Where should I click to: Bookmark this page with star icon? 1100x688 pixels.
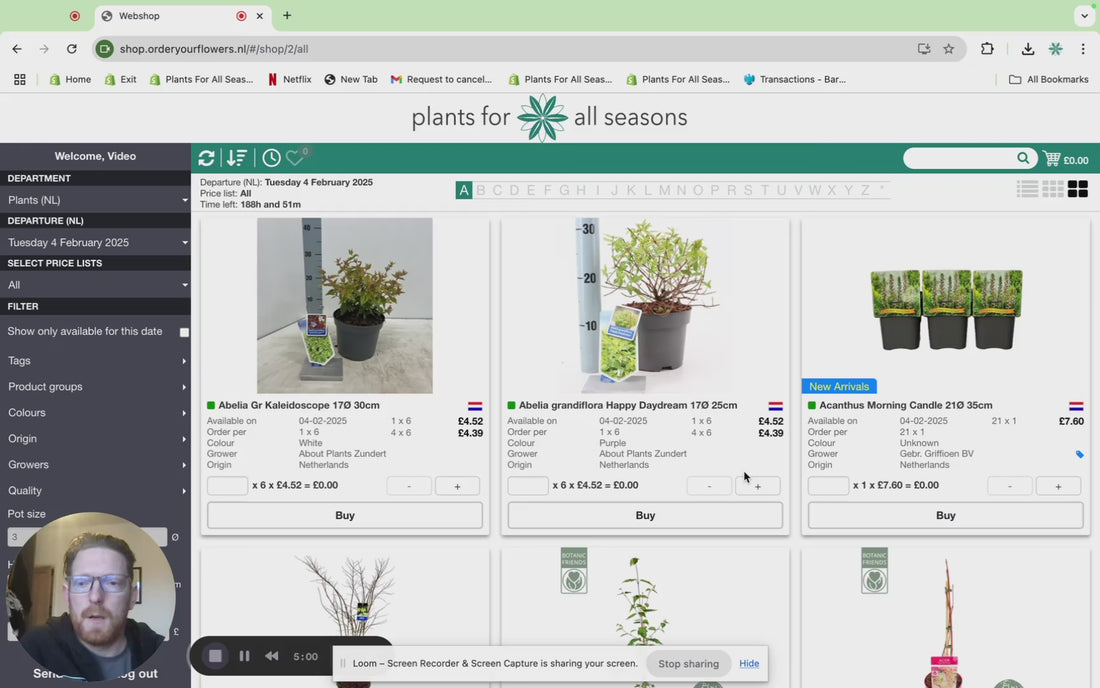[x=948, y=49]
